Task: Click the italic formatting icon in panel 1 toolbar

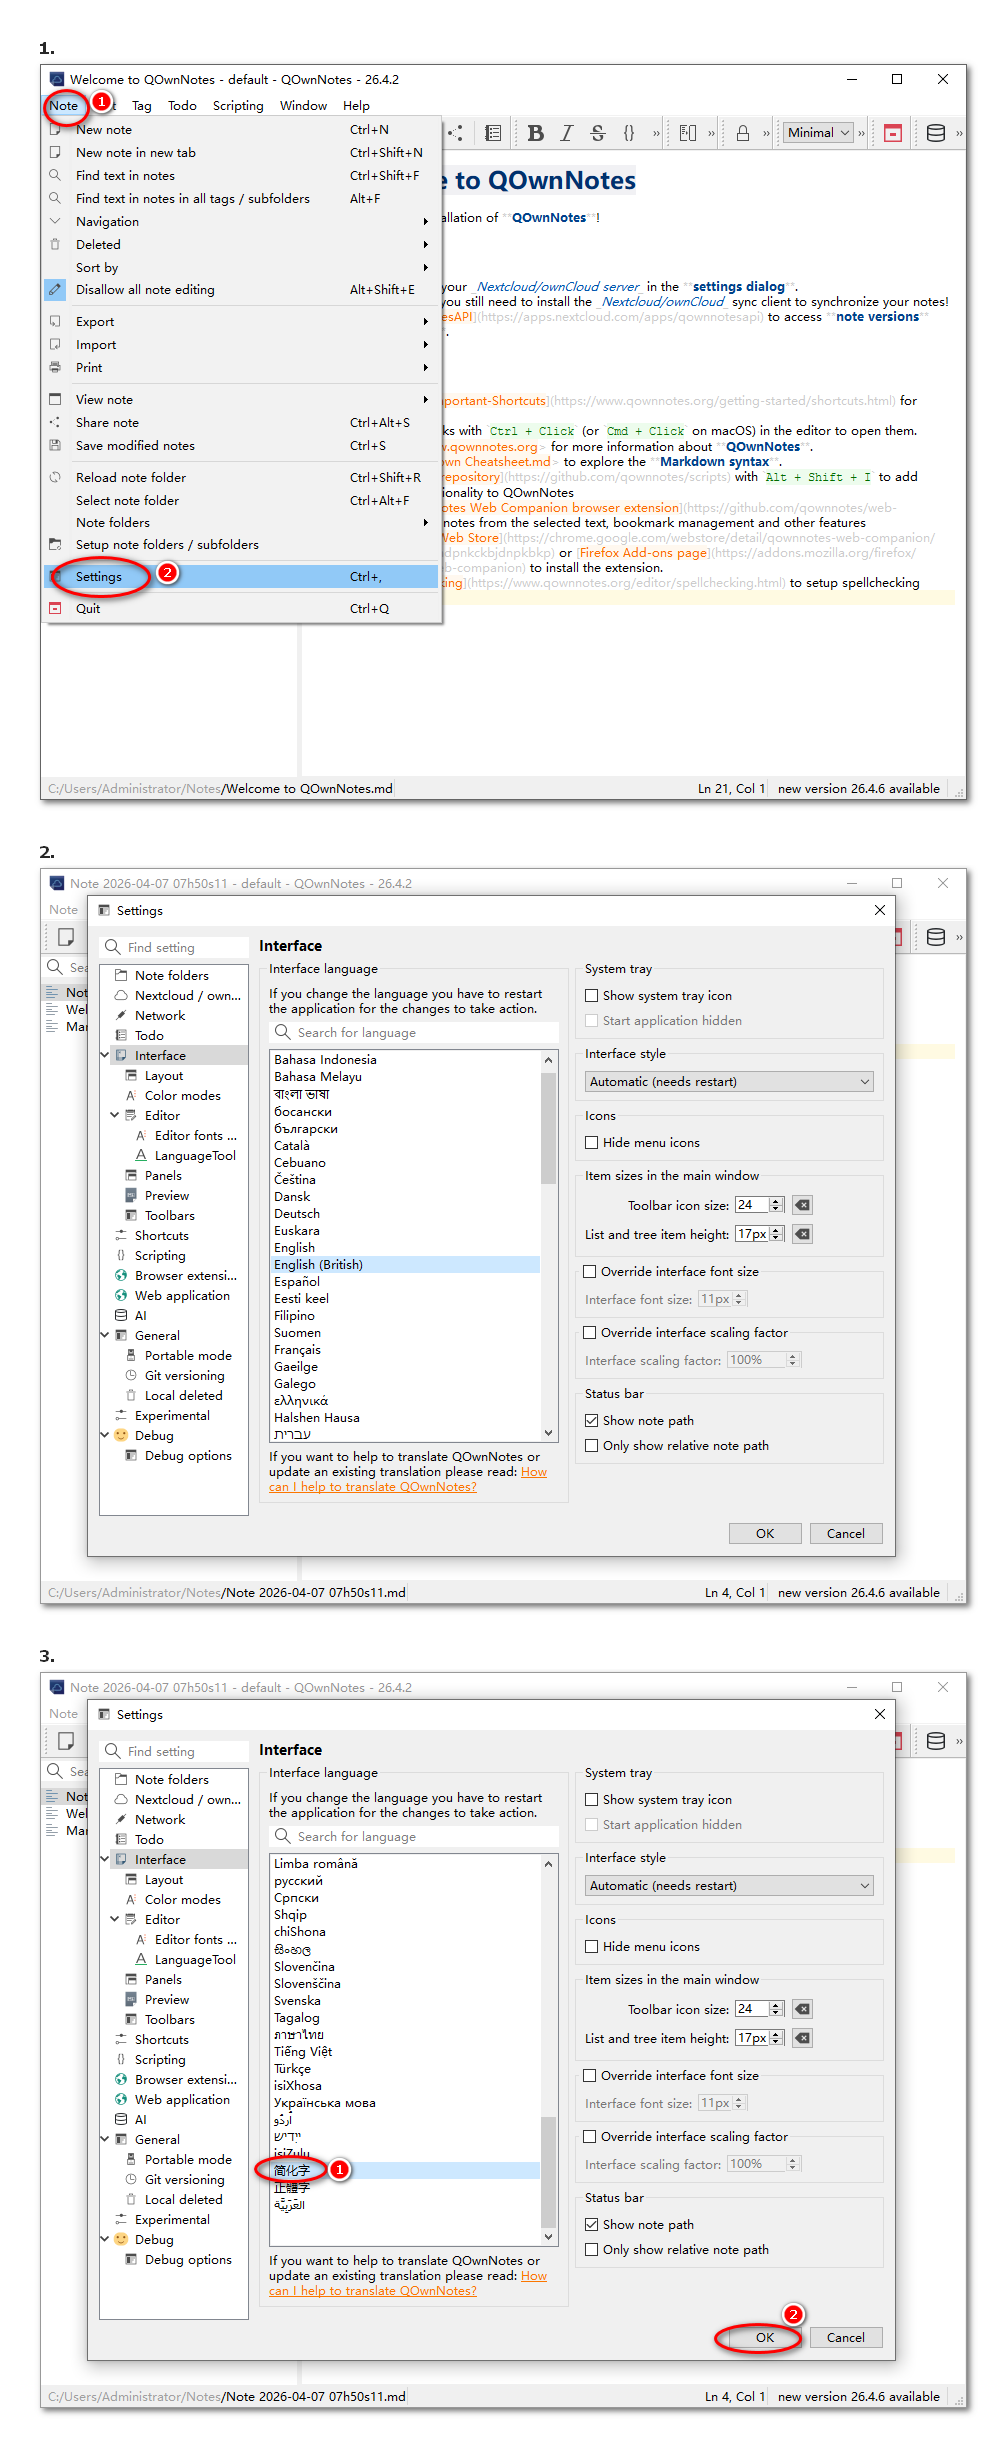Action: tap(567, 133)
